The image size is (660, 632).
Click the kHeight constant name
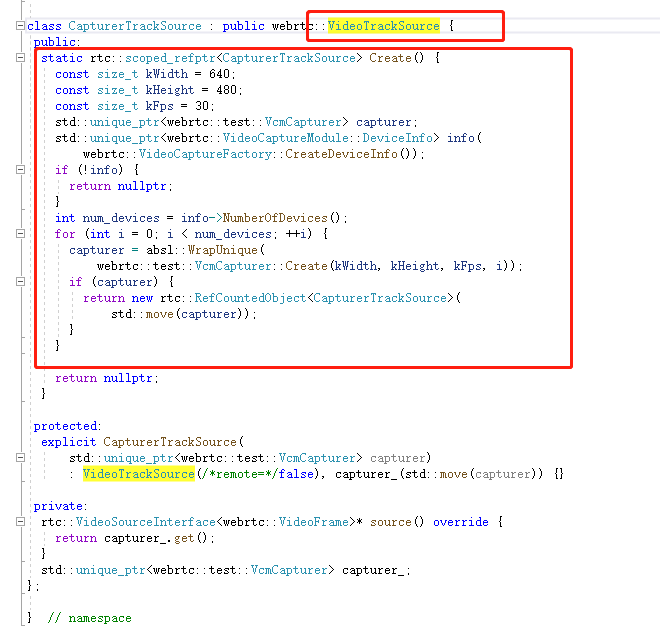coord(170,90)
